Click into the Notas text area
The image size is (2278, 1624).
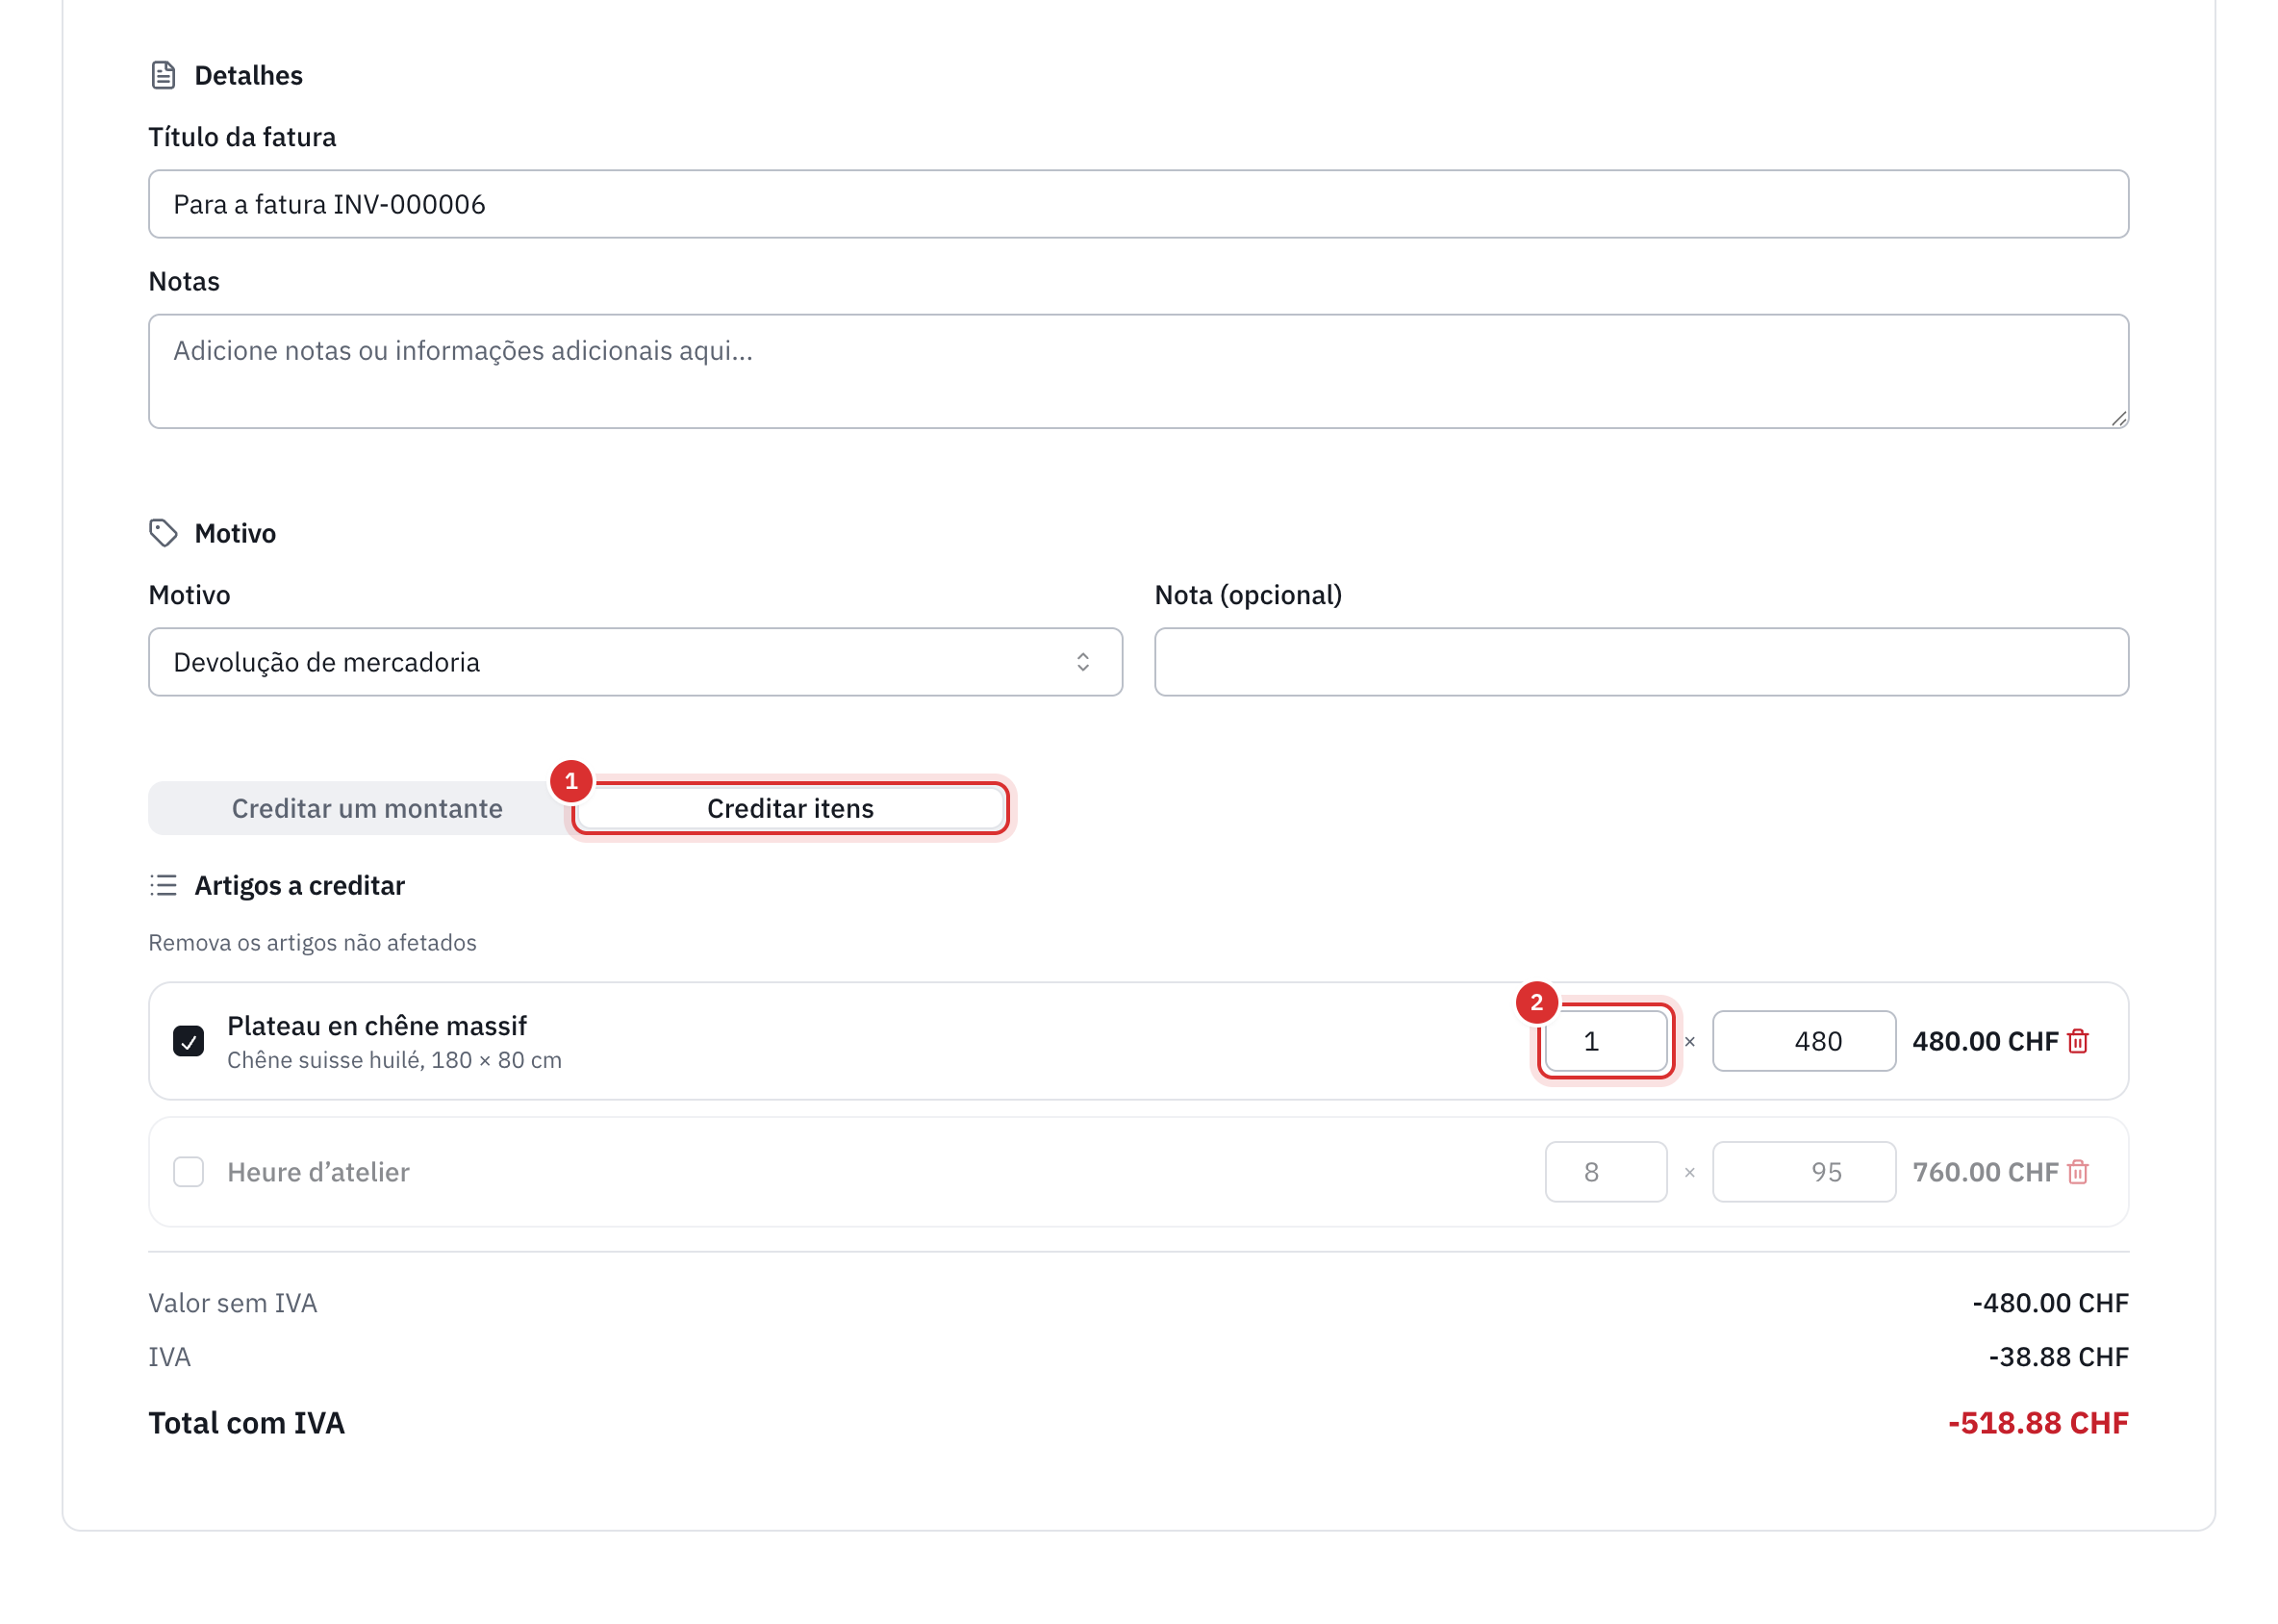coord(1139,372)
